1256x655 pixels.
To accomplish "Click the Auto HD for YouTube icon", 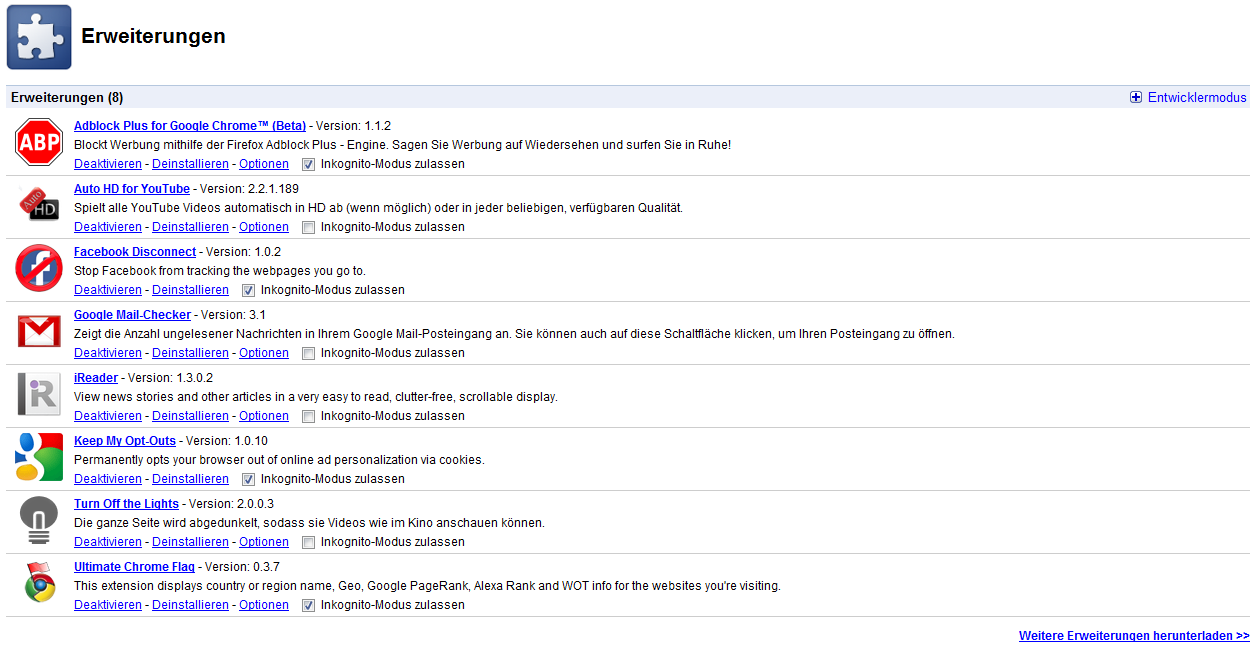I will pyautogui.click(x=39, y=205).
